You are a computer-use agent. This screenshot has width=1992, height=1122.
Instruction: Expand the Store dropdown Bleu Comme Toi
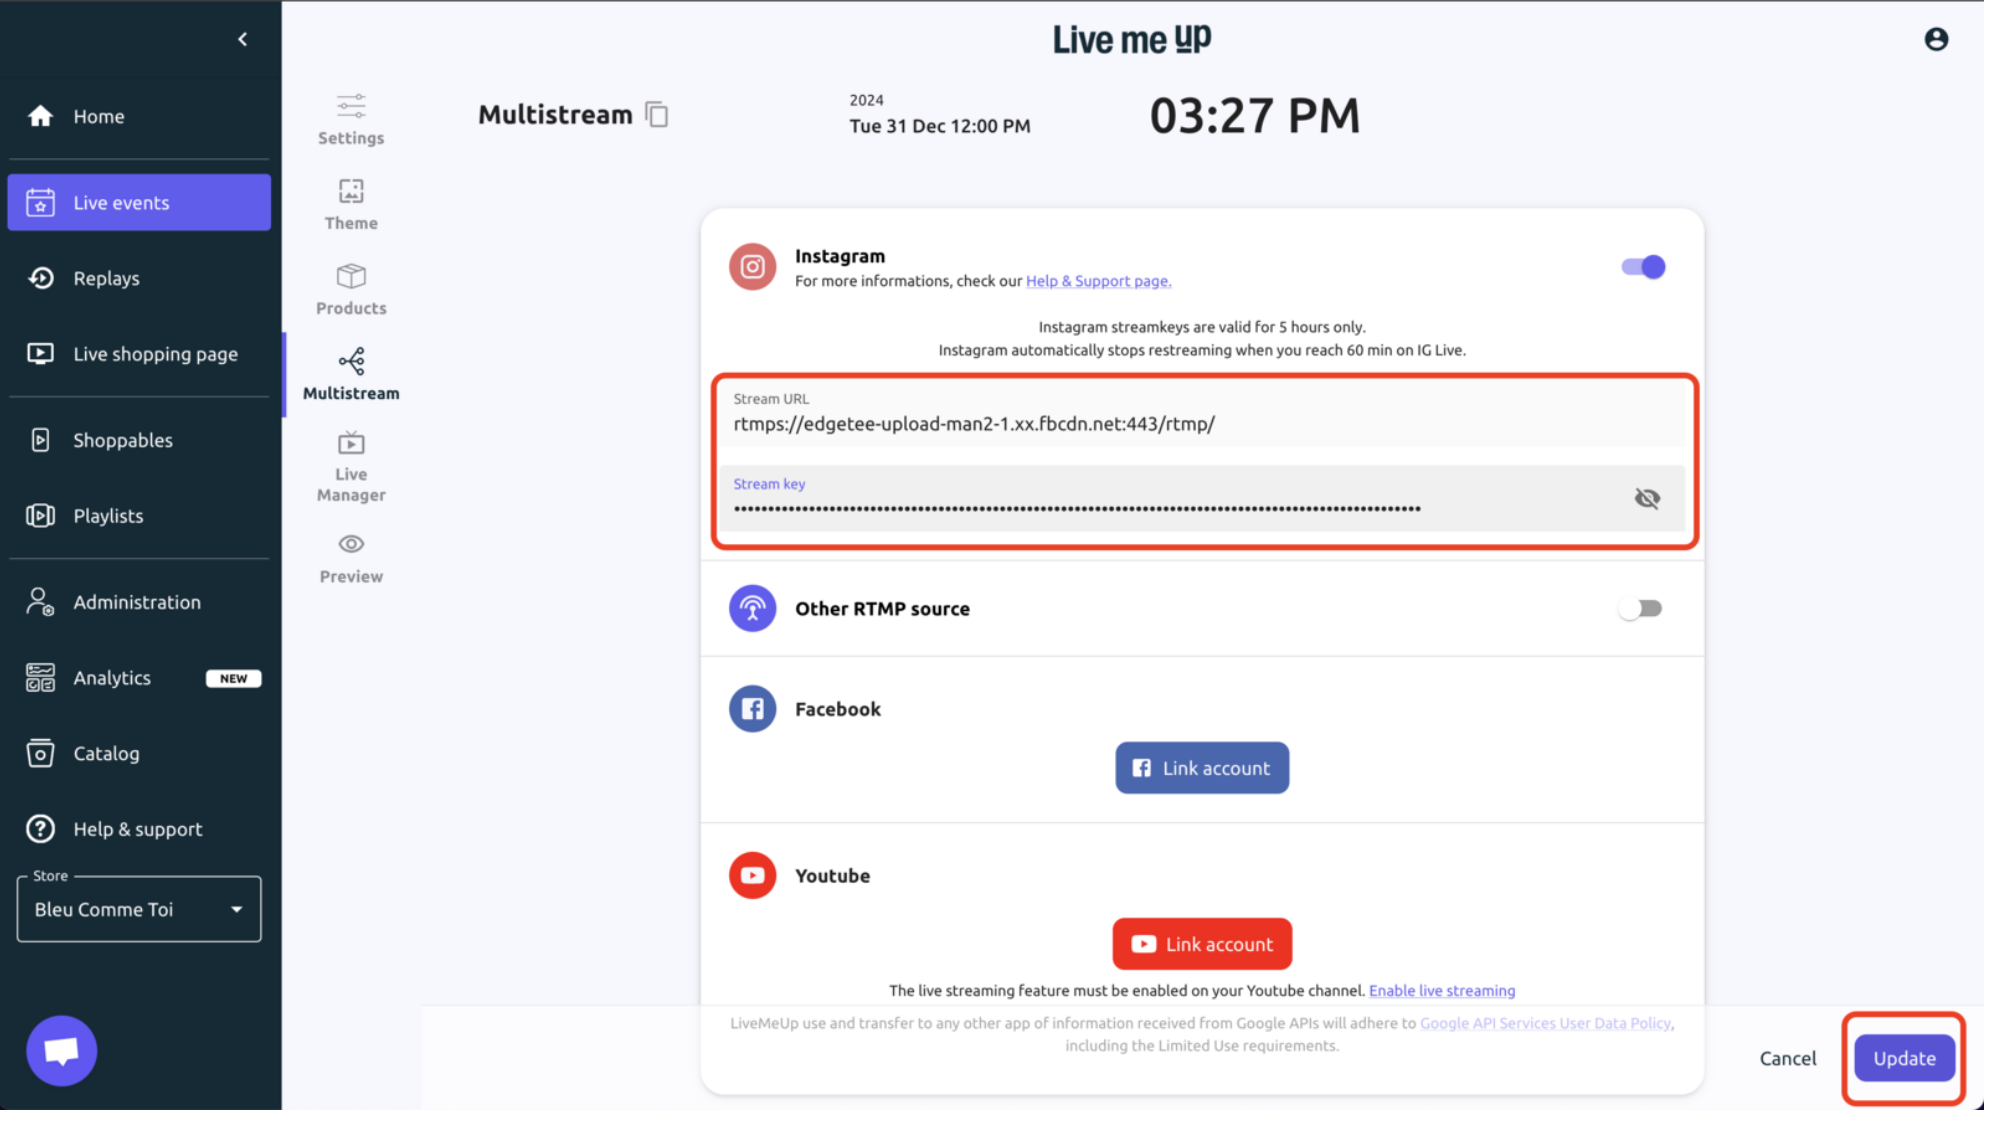click(x=139, y=909)
